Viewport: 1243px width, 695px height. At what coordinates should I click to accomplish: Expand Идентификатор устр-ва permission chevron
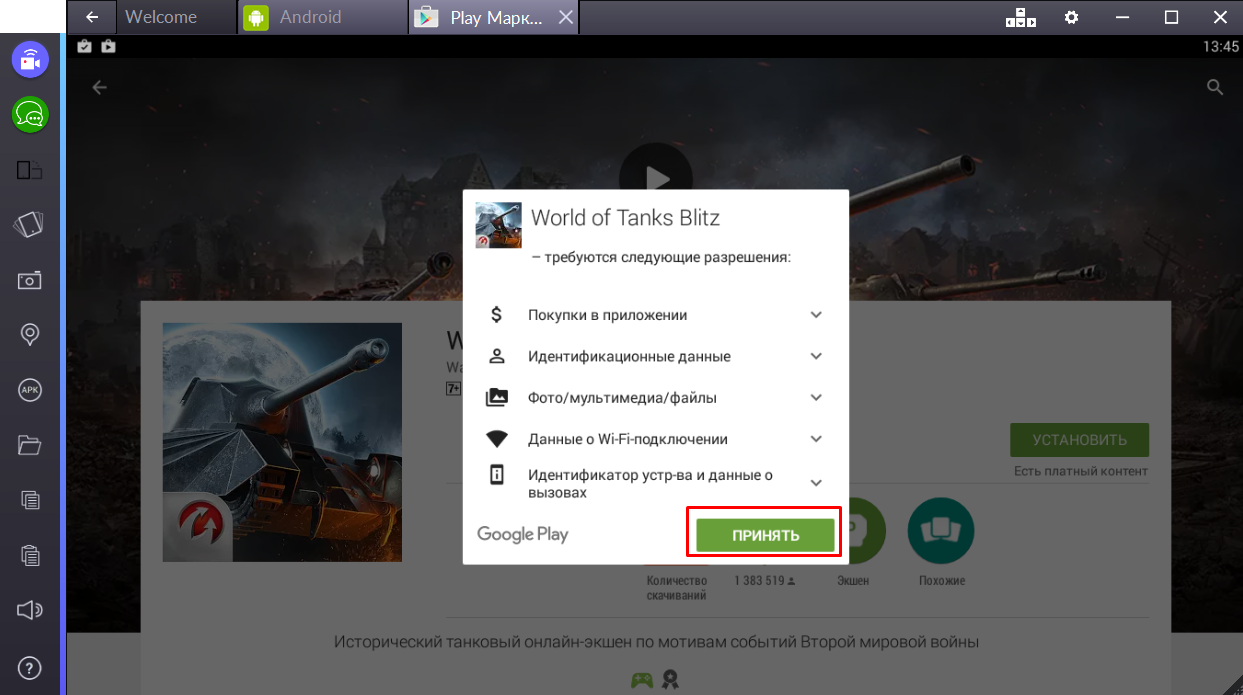click(816, 483)
